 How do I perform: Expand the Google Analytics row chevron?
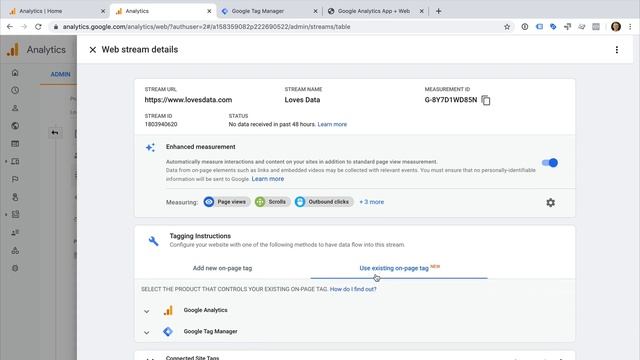[147, 311]
